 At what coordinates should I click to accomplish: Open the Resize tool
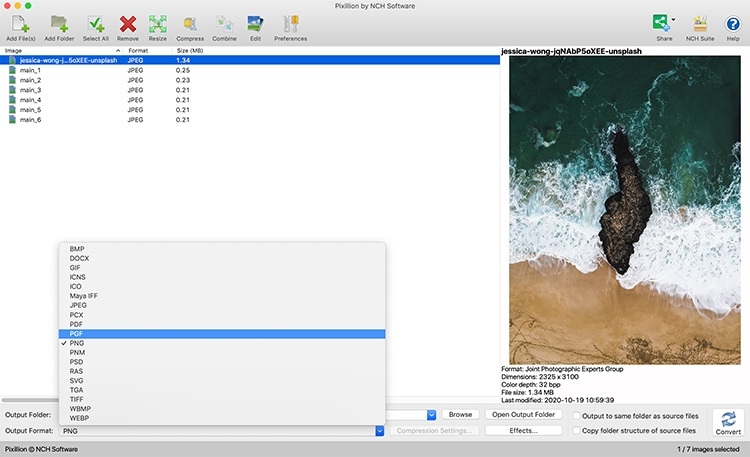[x=158, y=23]
